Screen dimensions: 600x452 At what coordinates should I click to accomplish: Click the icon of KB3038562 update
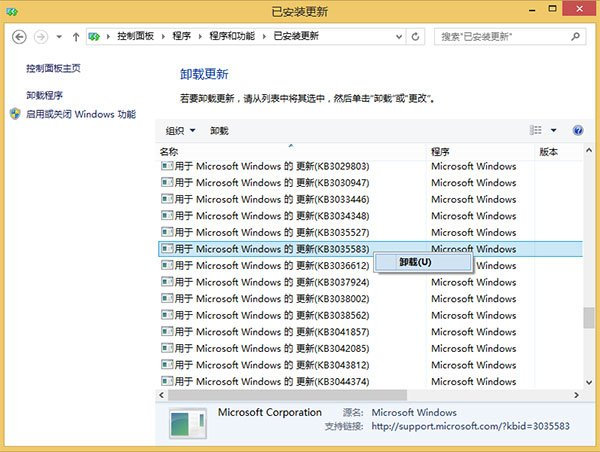pyautogui.click(x=167, y=315)
